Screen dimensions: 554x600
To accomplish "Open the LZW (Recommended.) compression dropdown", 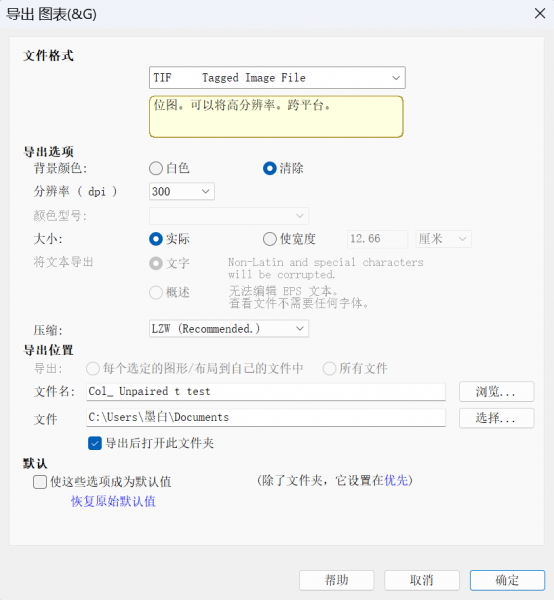I will (x=229, y=329).
